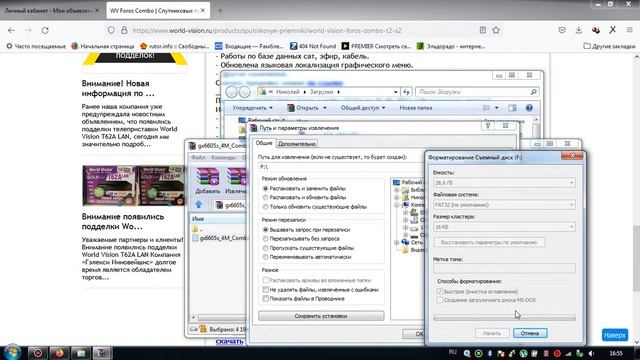Switch to Дополнительно tab in extraction dialog
Viewport: 640px width, 360px height.
point(297,144)
